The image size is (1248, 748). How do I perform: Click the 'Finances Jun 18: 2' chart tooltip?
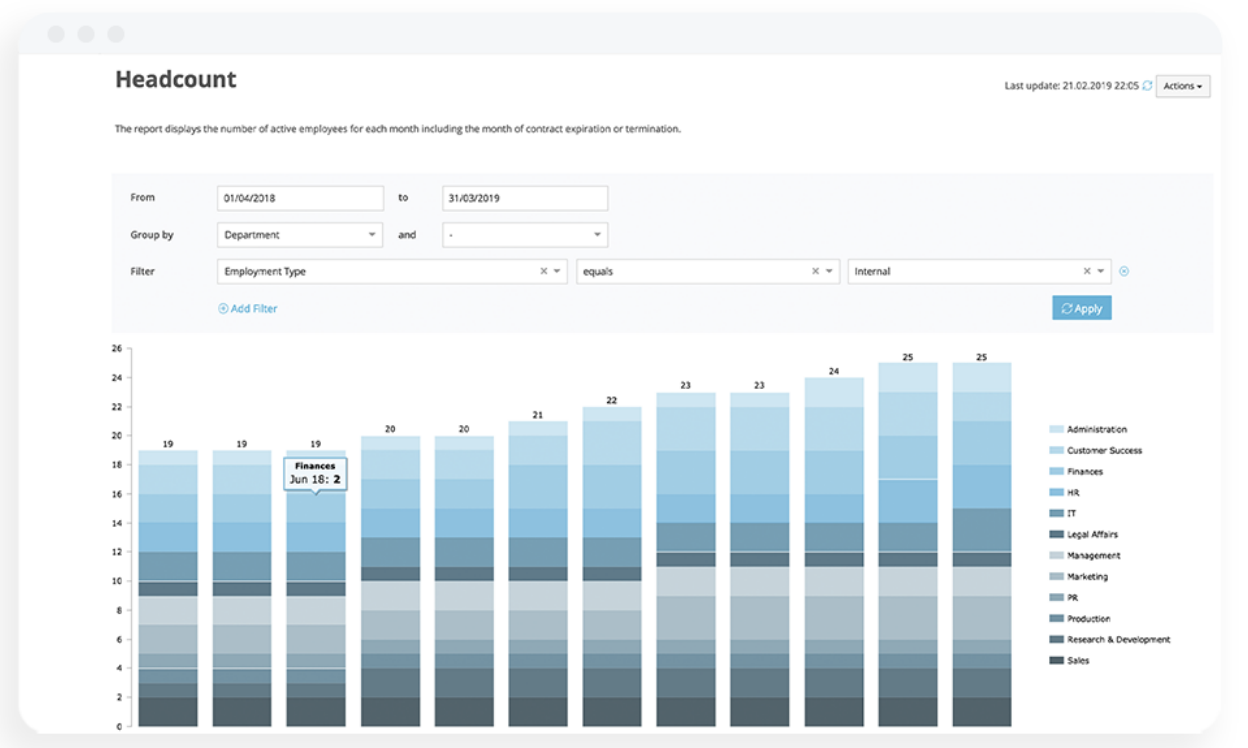click(315, 473)
